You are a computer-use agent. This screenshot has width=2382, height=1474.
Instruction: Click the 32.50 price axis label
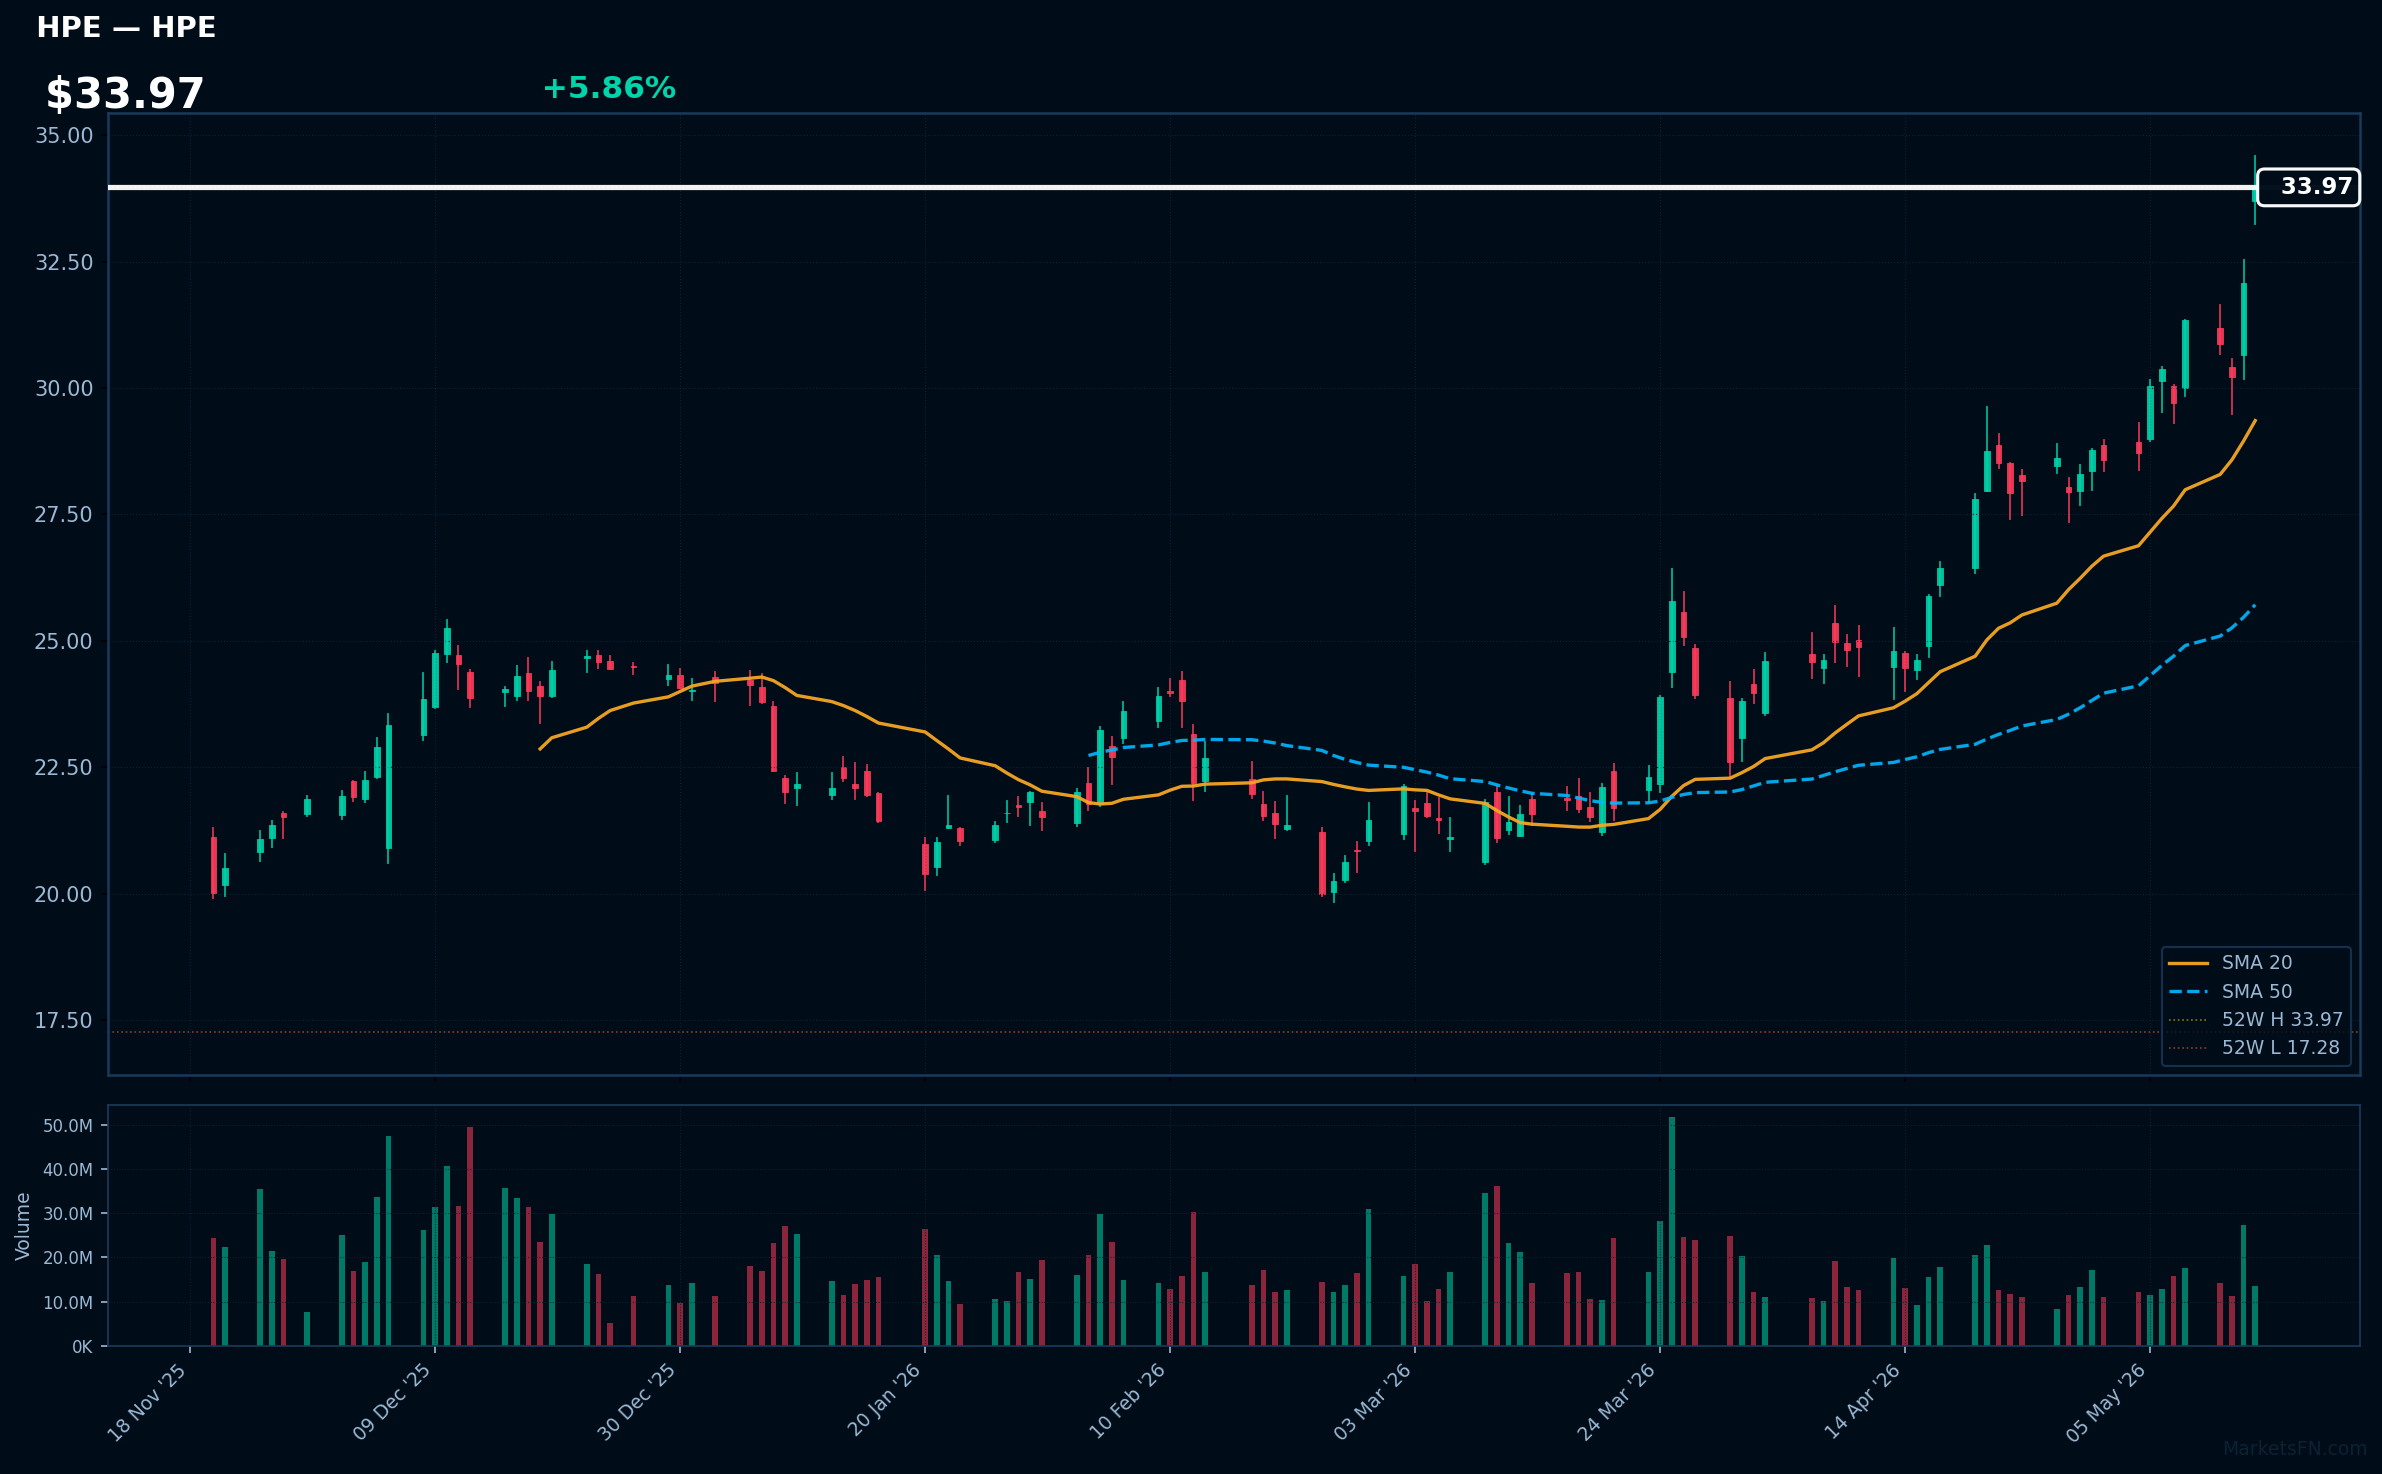click(64, 263)
